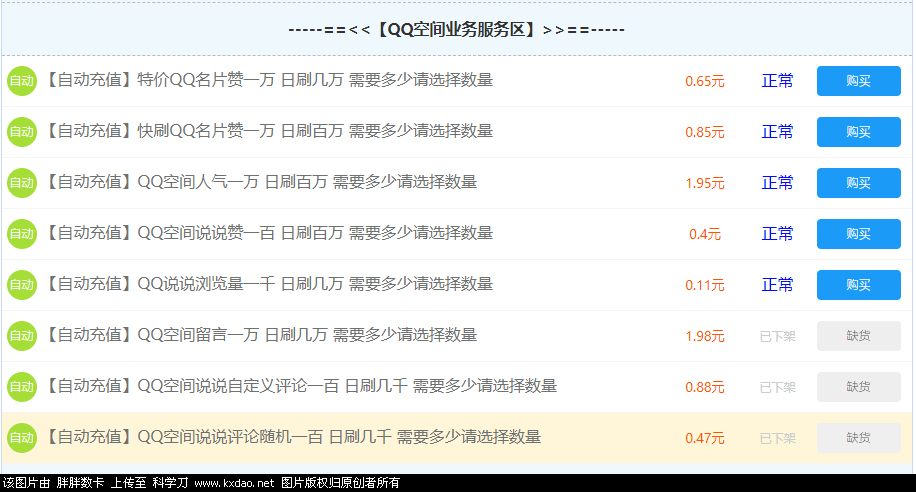Click the 0.11元 price

pos(705,285)
